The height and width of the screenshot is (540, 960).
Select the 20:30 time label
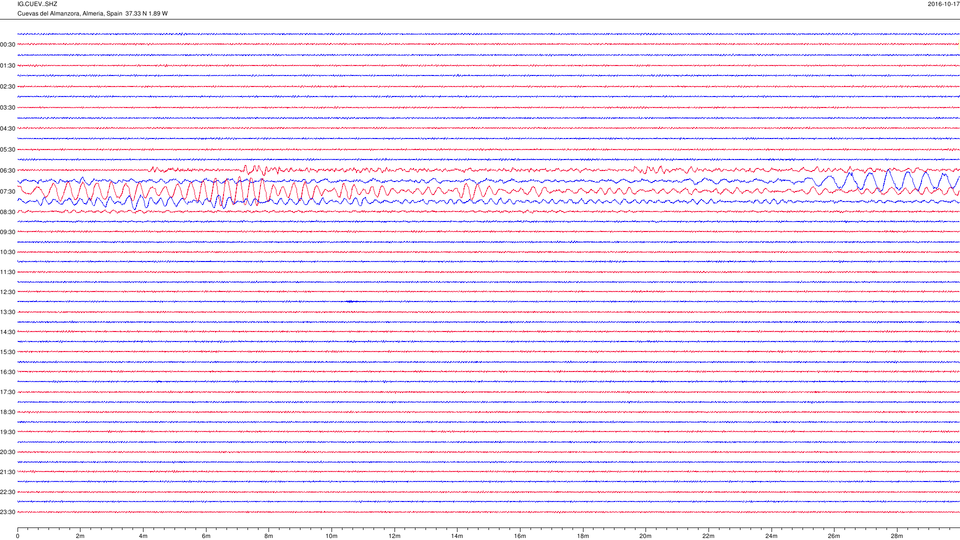click(x=7, y=452)
